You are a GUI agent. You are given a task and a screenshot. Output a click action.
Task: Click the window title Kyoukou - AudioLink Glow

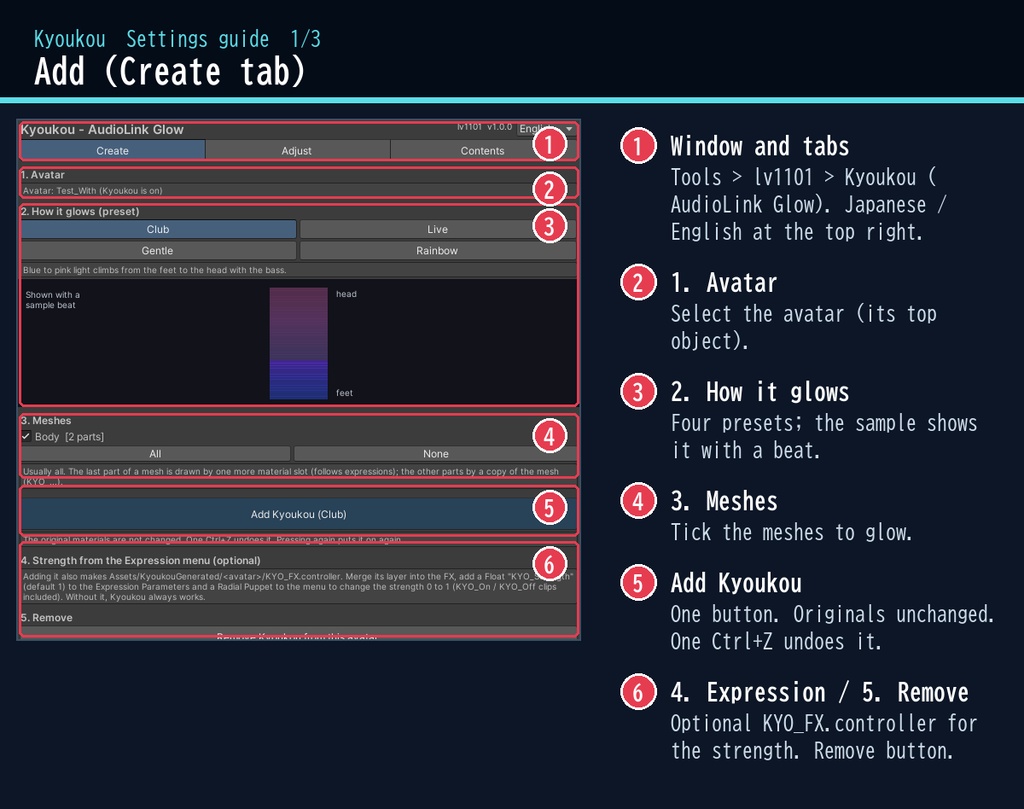102,129
